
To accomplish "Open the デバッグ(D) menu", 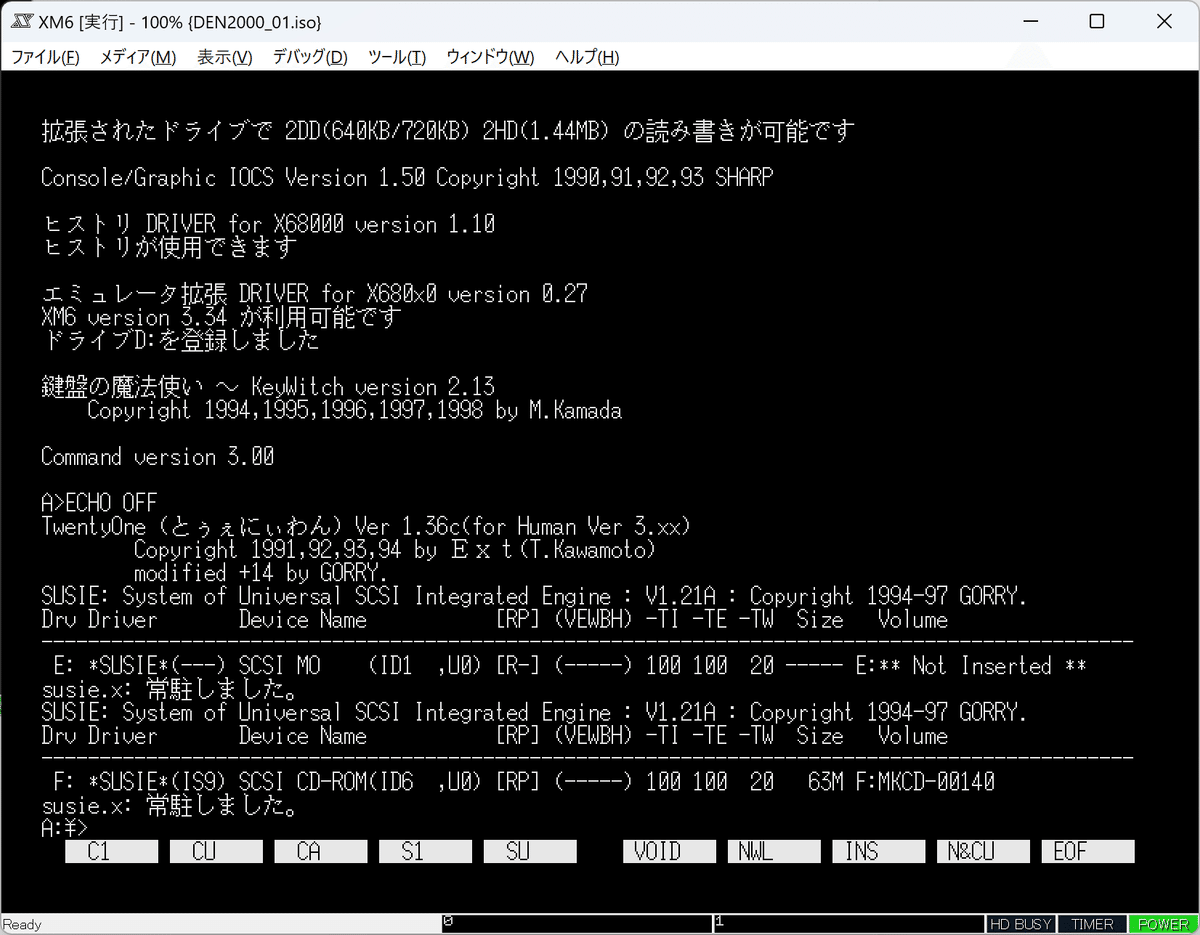I will pyautogui.click(x=310, y=57).
